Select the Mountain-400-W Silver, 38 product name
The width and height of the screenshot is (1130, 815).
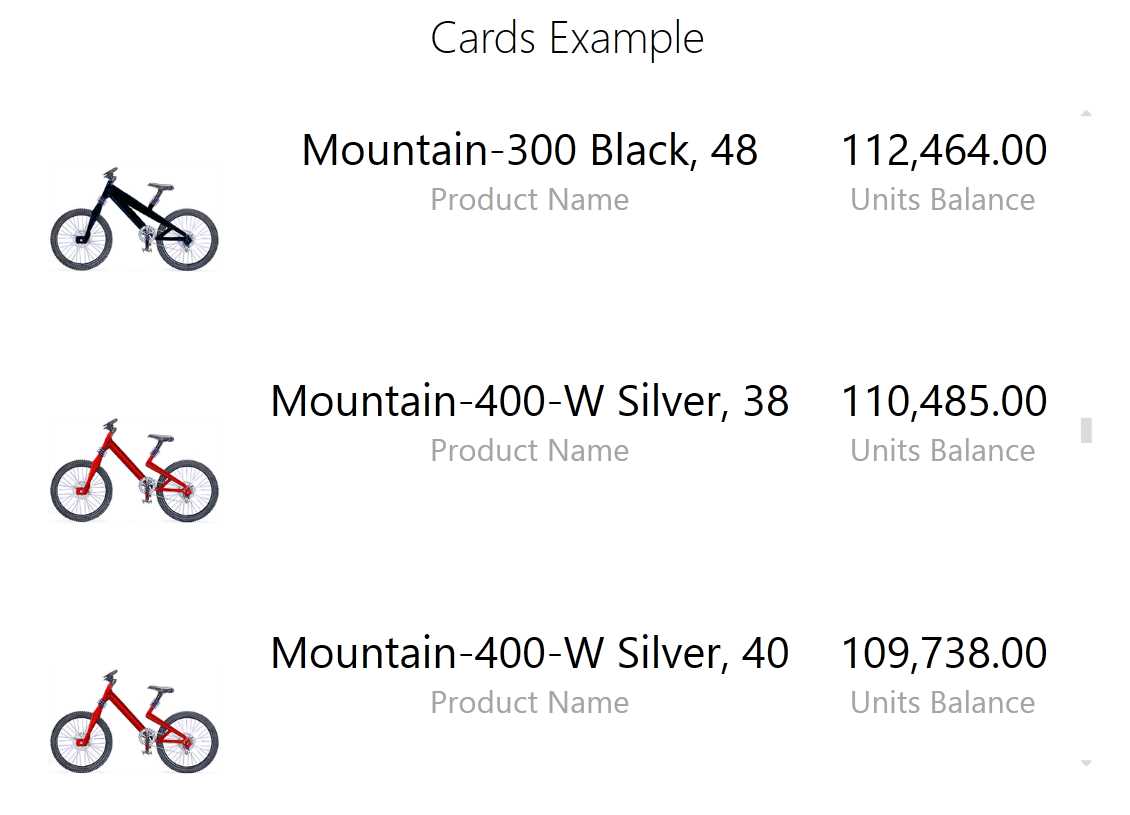pyautogui.click(x=530, y=401)
